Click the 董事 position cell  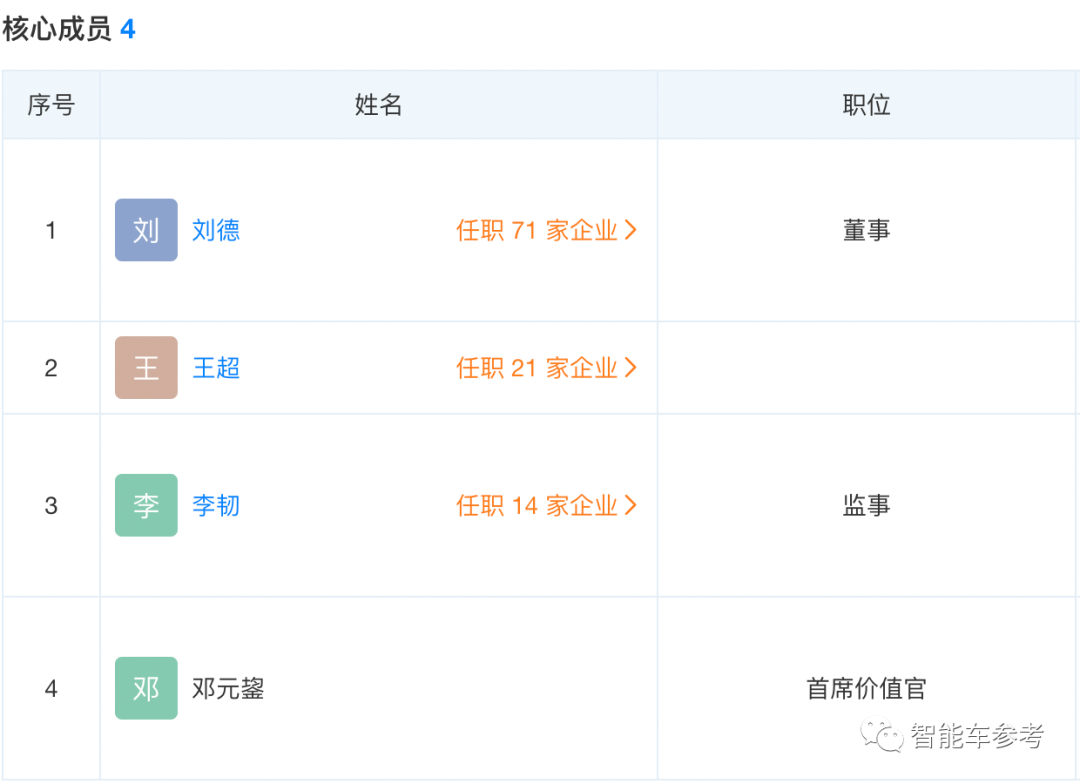[866, 230]
